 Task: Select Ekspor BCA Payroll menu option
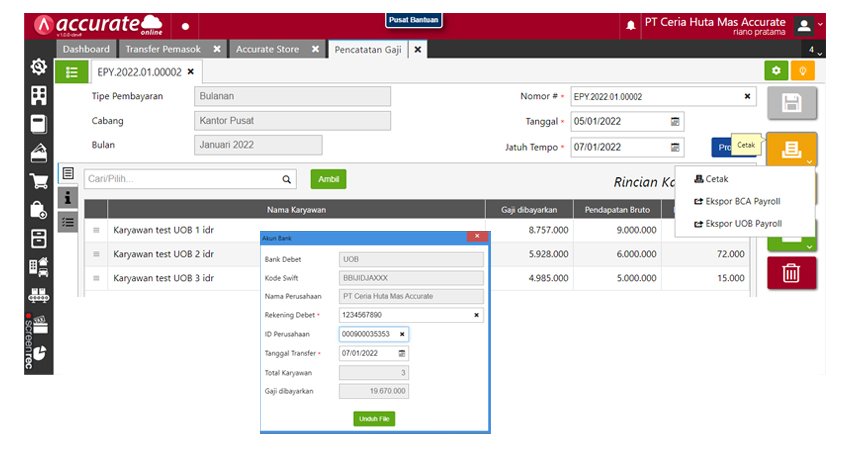(742, 201)
